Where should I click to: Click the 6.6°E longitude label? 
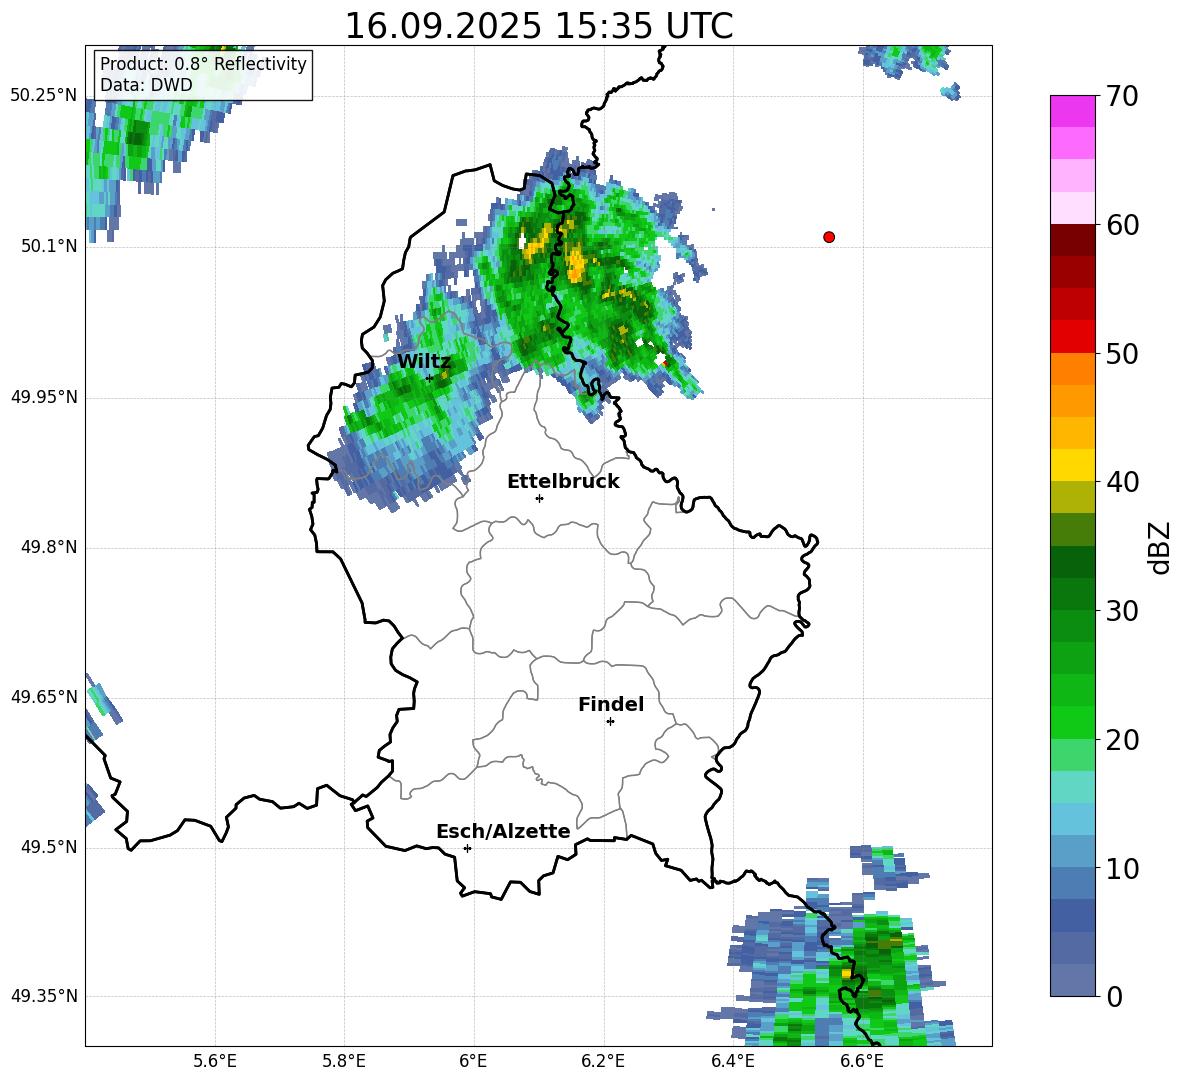coord(862,1061)
